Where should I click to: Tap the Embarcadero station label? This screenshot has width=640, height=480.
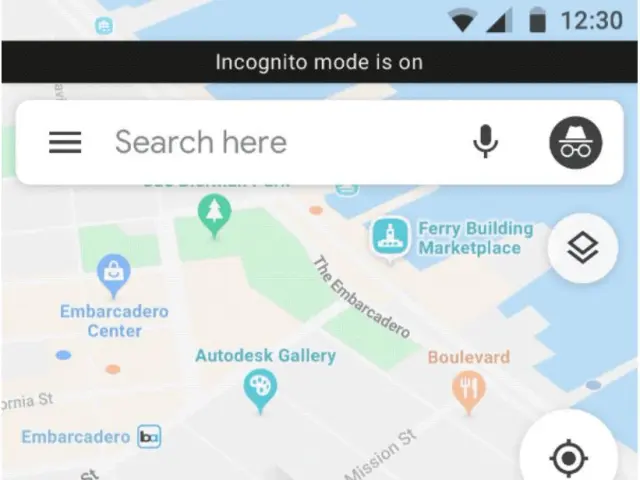(76, 437)
